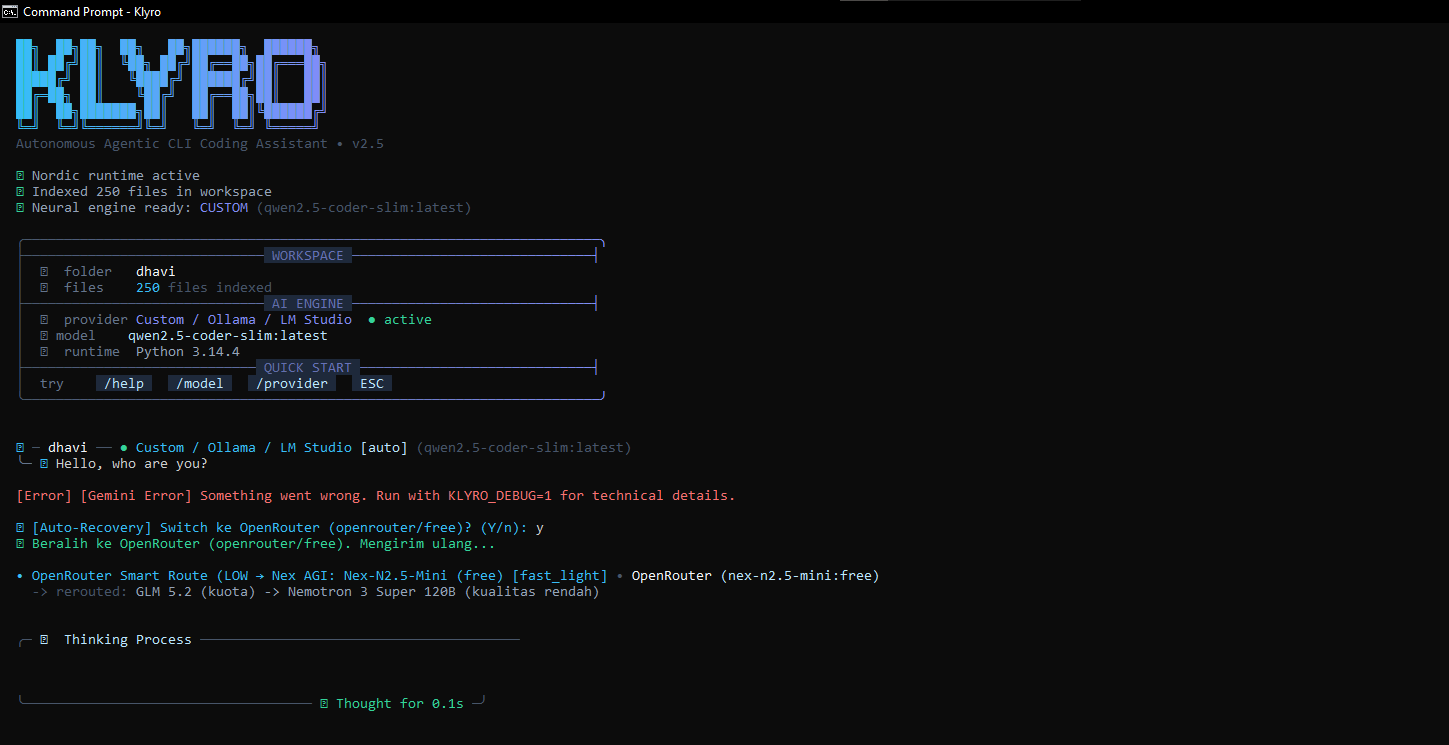The width and height of the screenshot is (1449, 745).
Task: Click the green dot before the prompt line's provider name
Action: [x=124, y=448]
